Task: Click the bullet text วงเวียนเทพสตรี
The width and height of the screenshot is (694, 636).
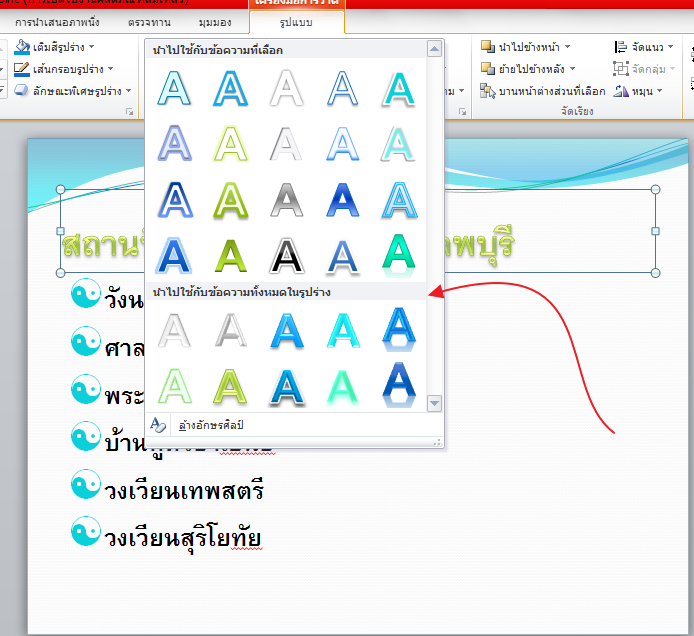Action: coord(184,490)
